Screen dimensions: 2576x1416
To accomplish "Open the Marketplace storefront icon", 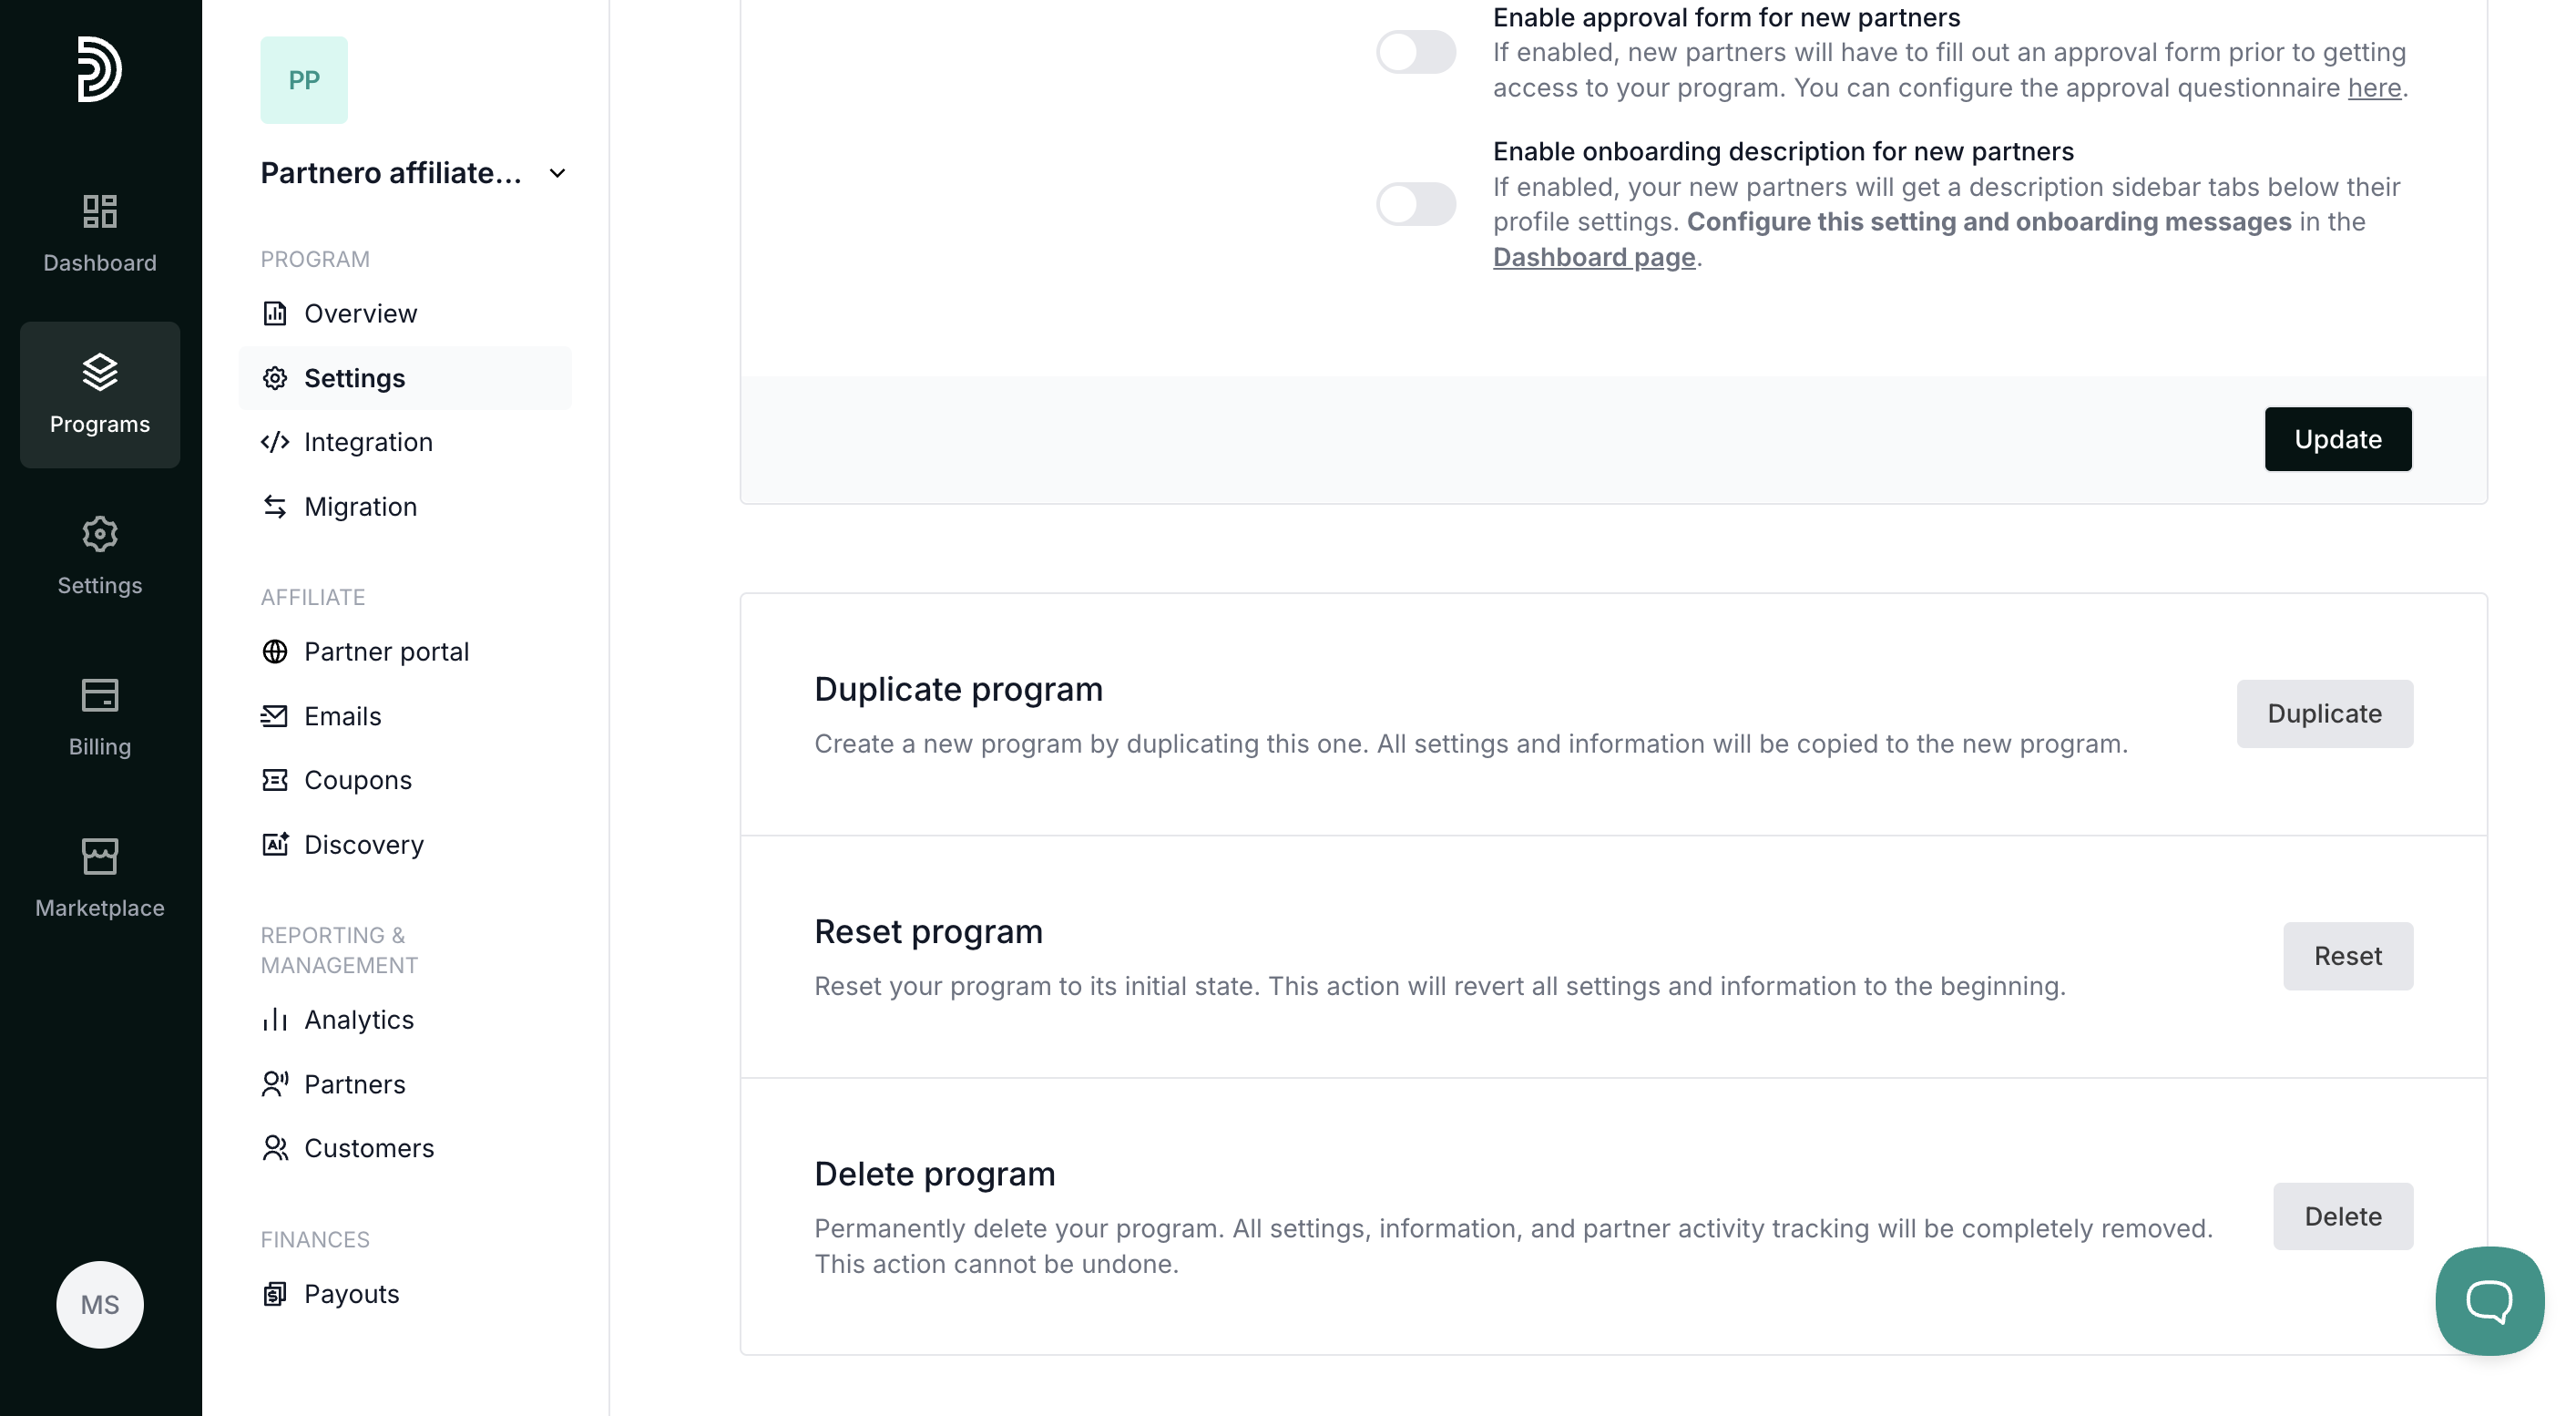I will 99,856.
